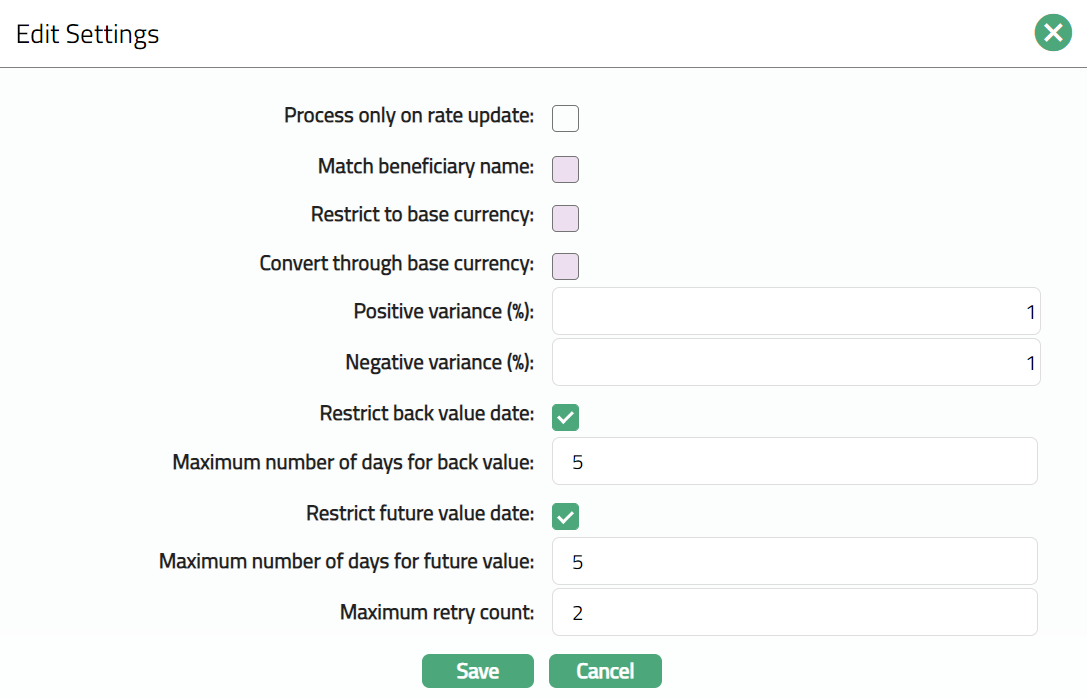Cancel the settings changes

[x=605, y=671]
